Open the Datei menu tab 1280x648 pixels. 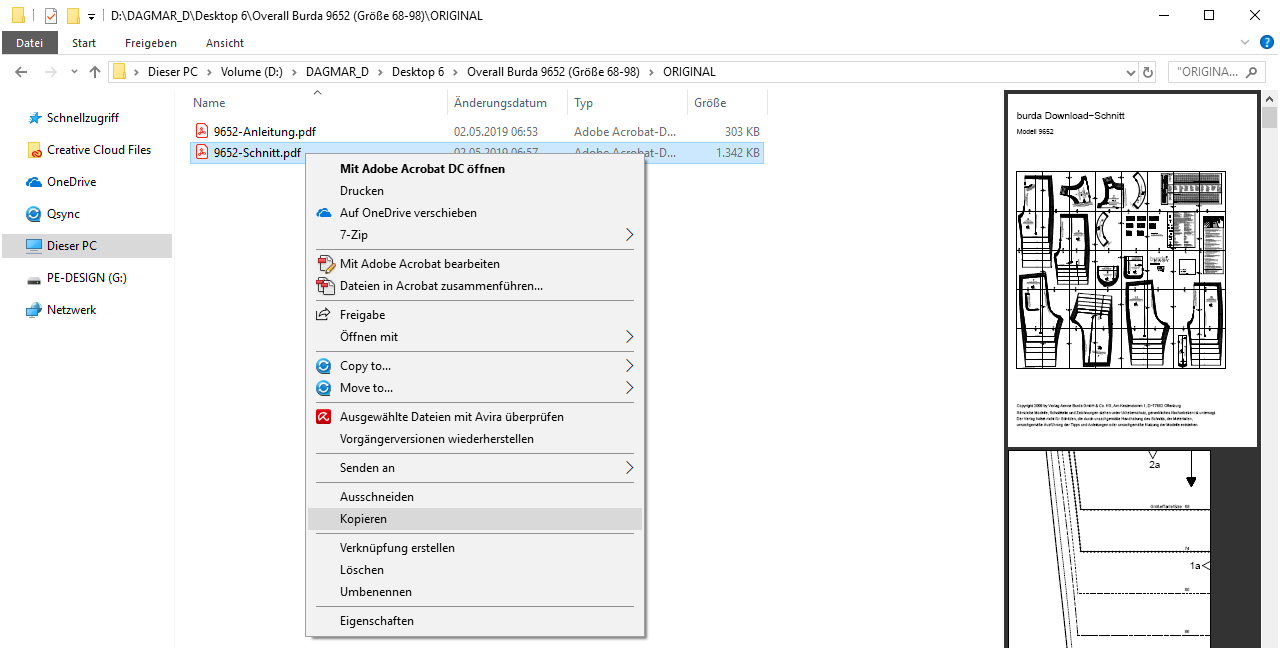pyautogui.click(x=29, y=43)
